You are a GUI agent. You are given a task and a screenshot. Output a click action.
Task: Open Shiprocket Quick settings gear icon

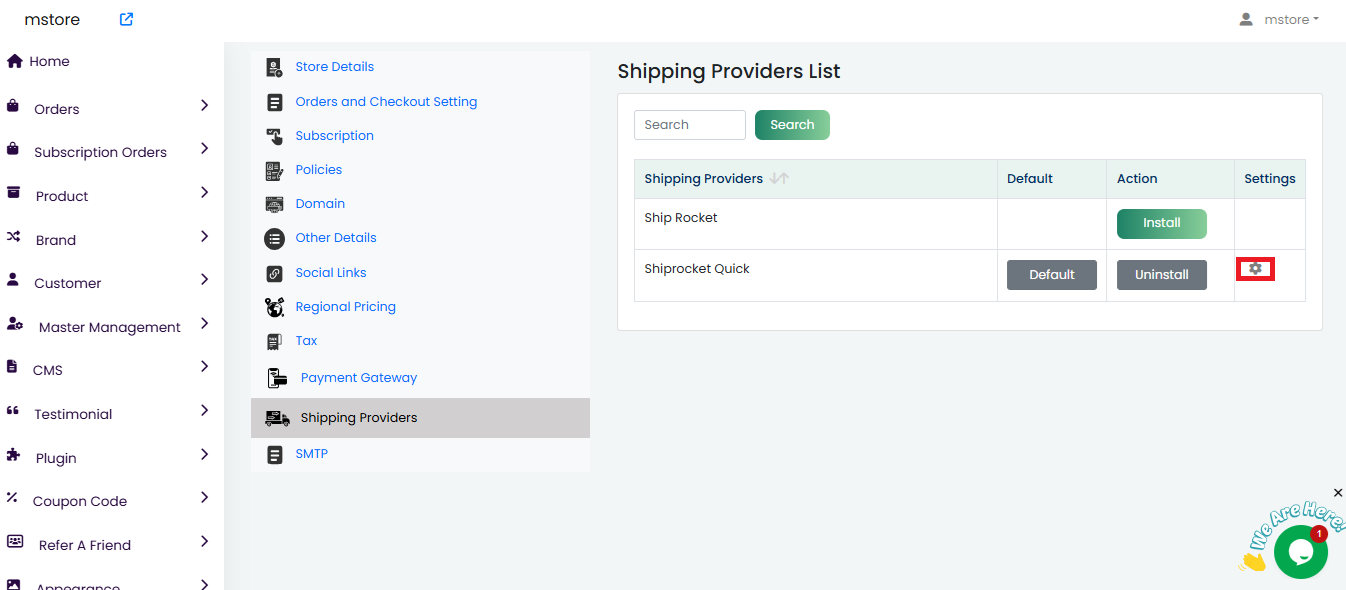tap(1255, 269)
